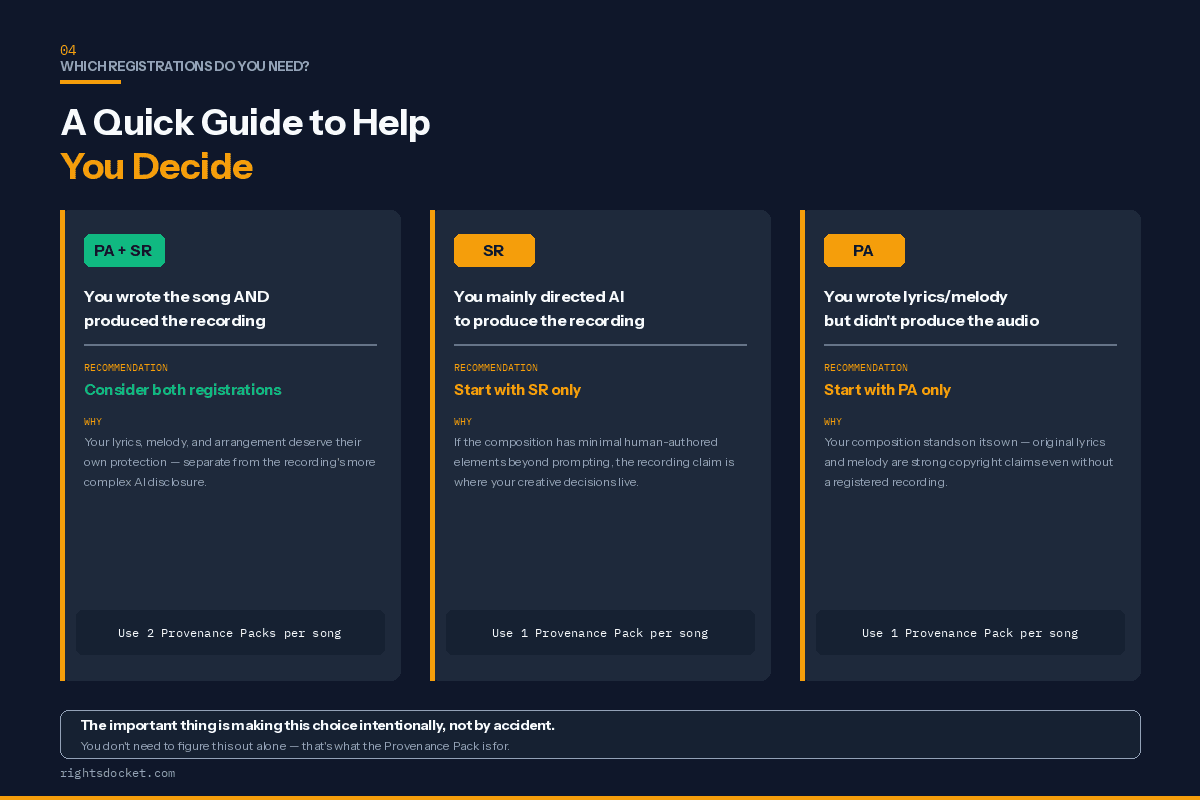Open the rightsdocket.com link

(118, 773)
